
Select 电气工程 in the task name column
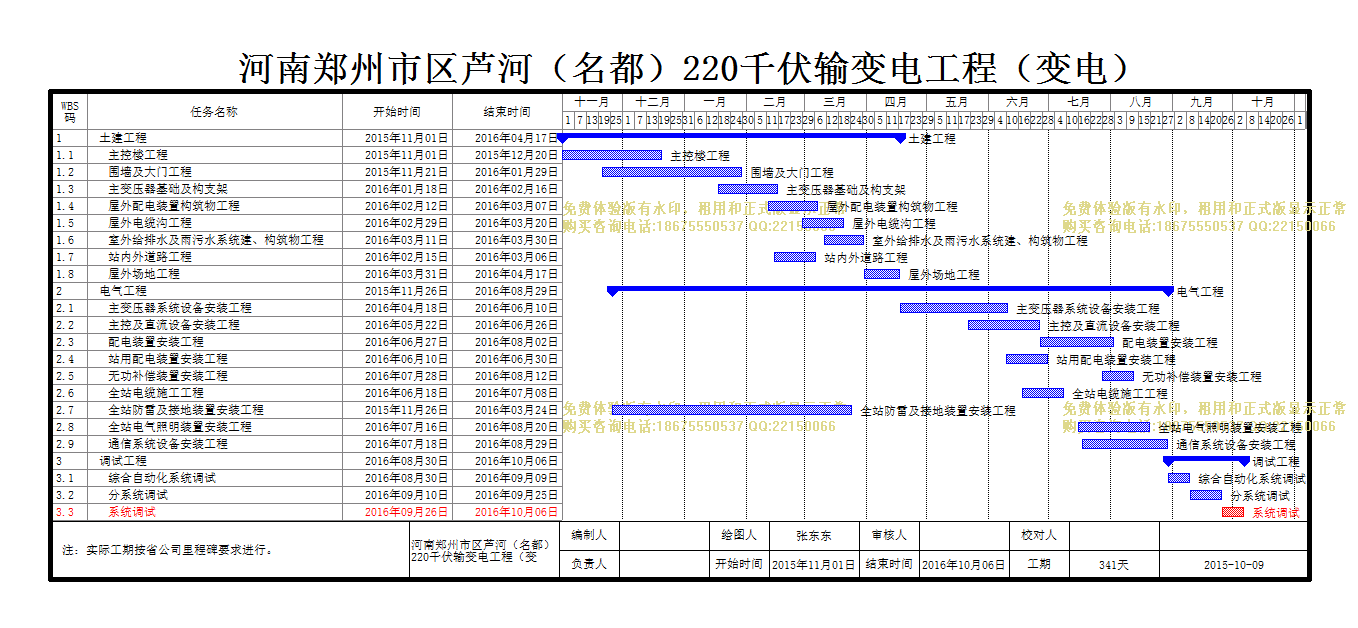click(123, 291)
